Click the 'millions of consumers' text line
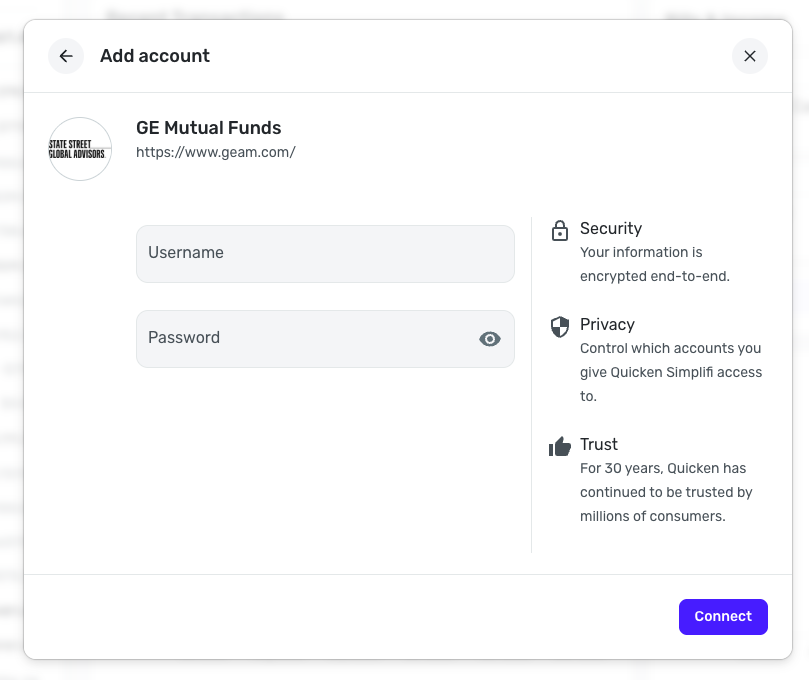The width and height of the screenshot is (809, 680). (652, 516)
